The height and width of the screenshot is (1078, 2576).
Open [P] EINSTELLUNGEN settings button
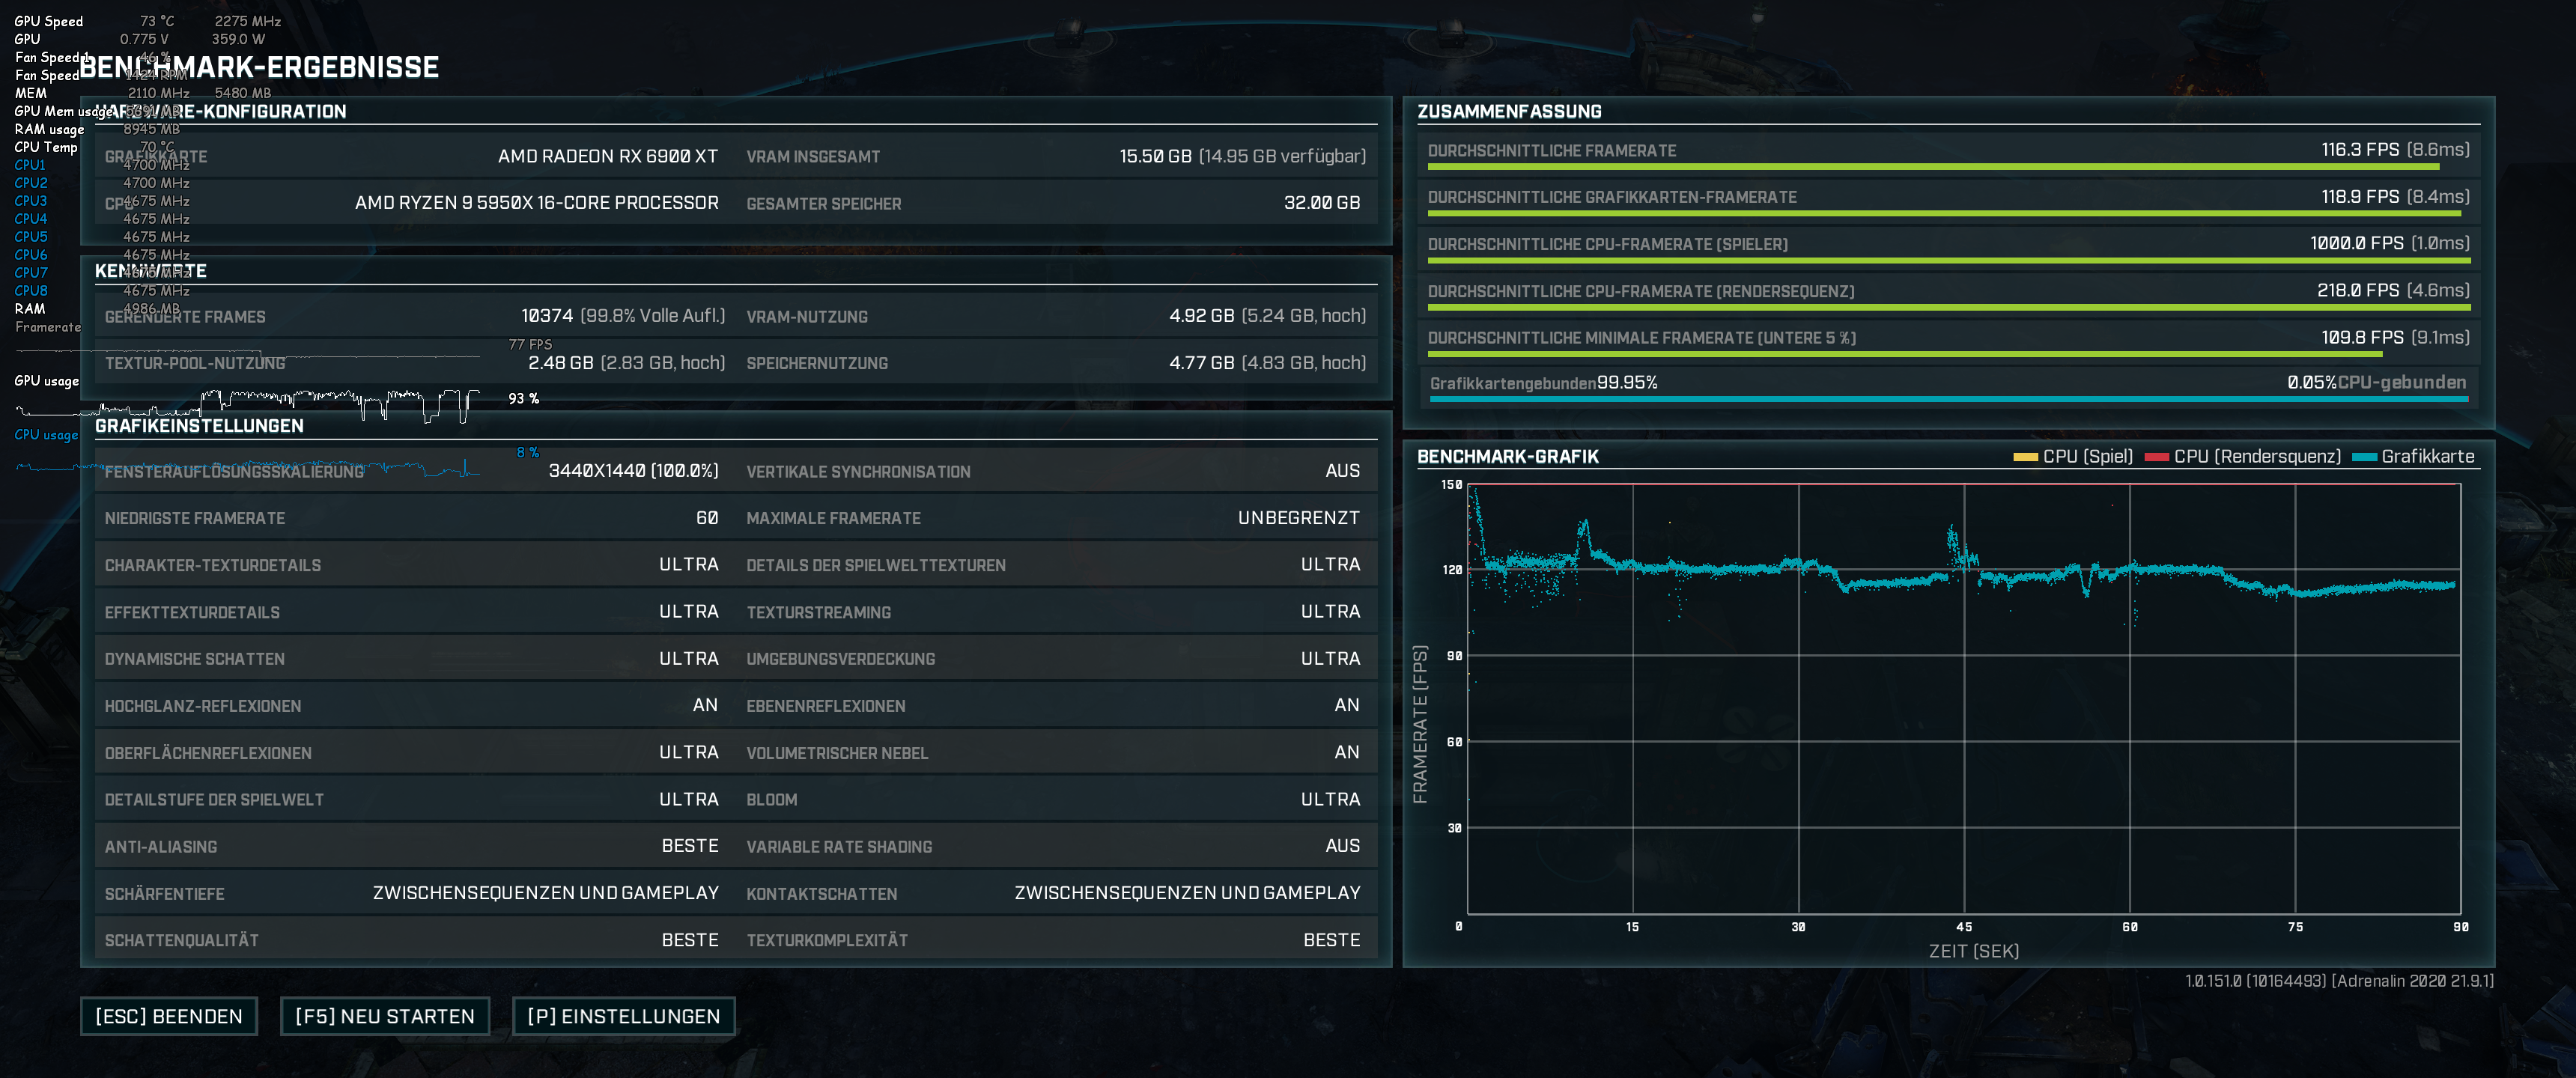coord(623,1016)
